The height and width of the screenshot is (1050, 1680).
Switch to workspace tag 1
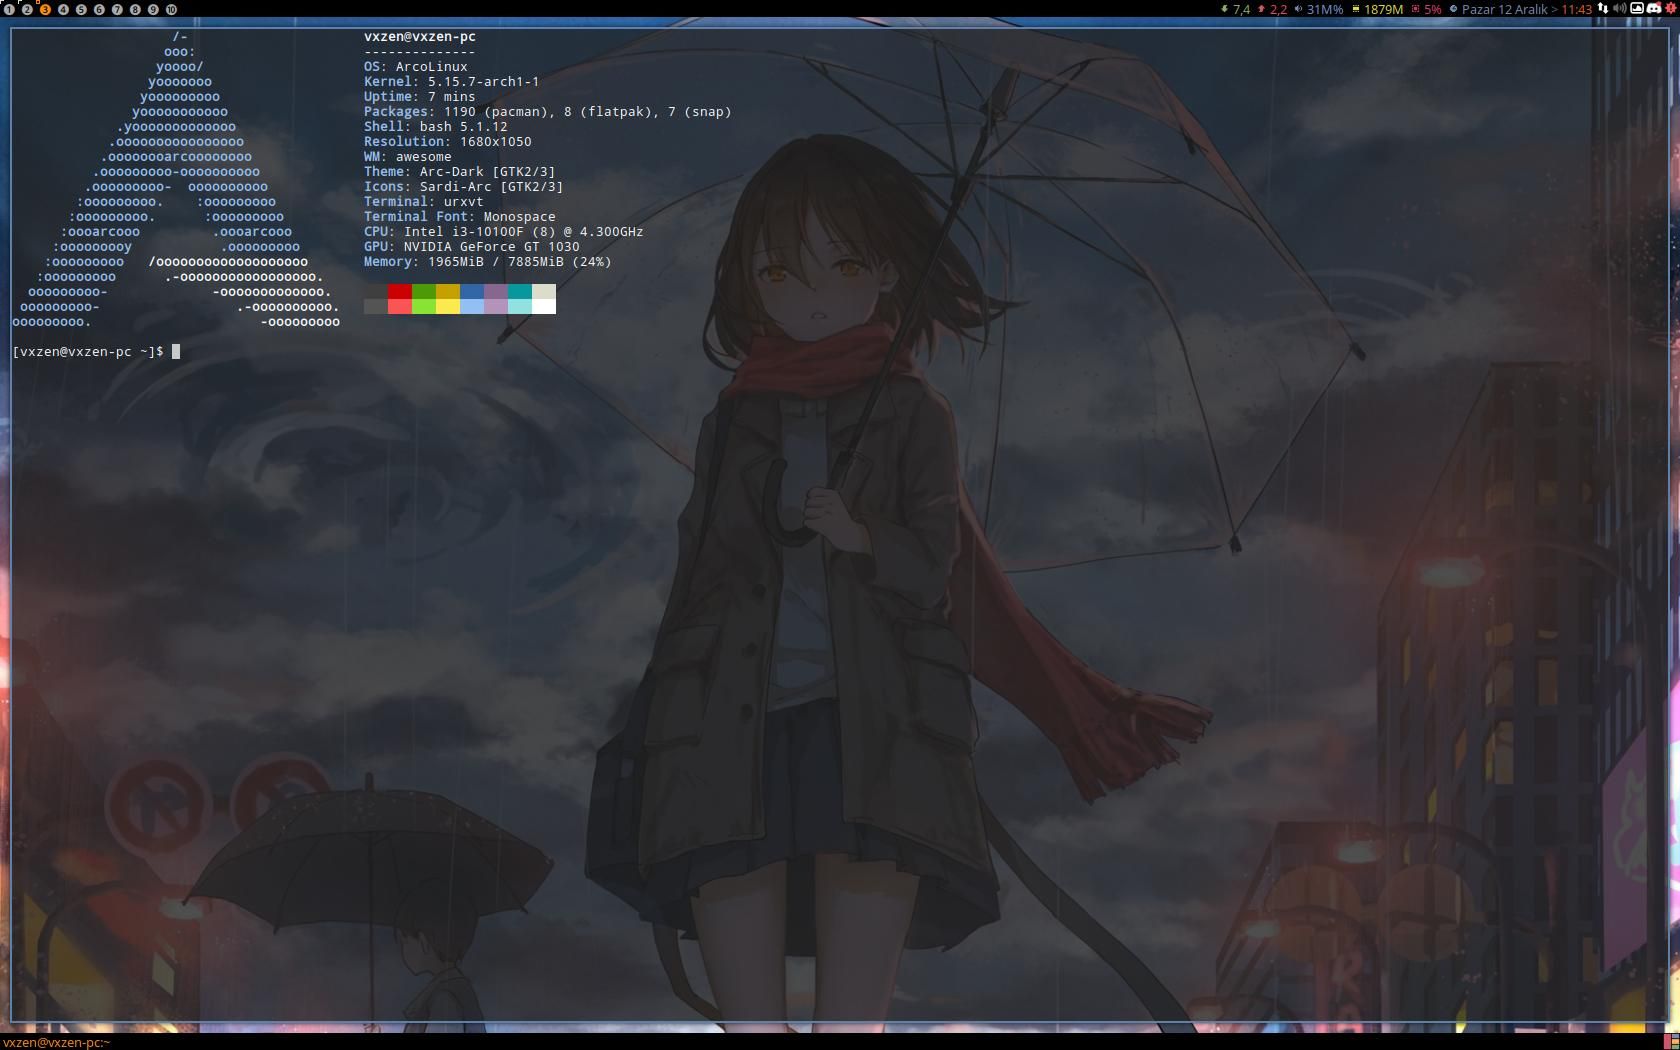[9, 9]
